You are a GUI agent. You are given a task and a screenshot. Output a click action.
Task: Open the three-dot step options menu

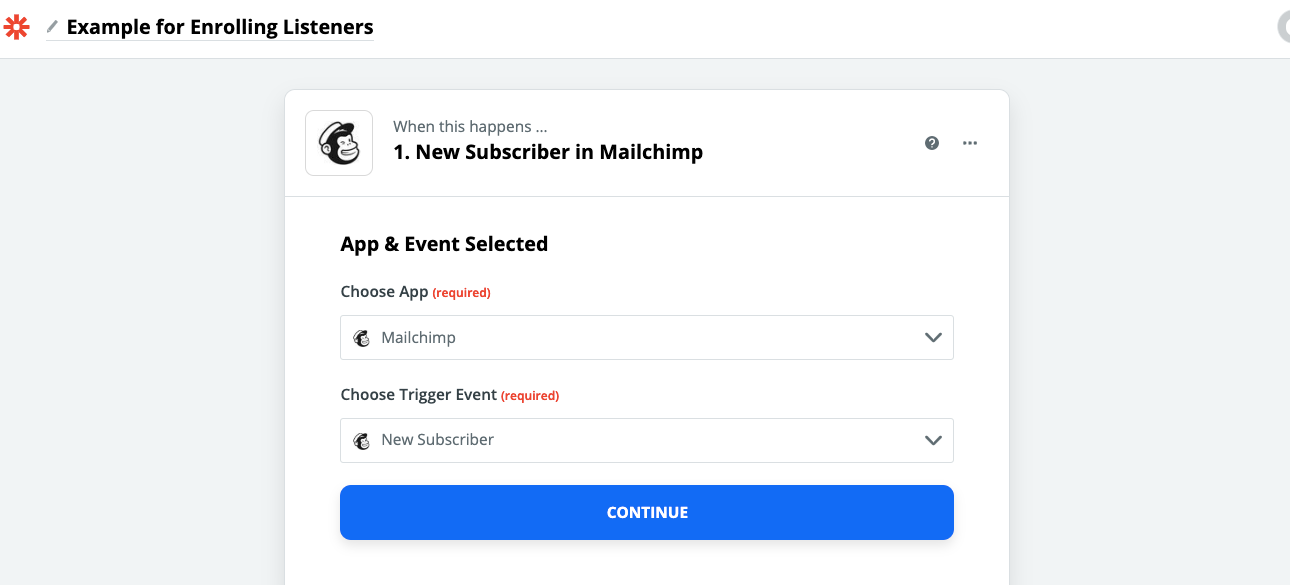pos(970,143)
